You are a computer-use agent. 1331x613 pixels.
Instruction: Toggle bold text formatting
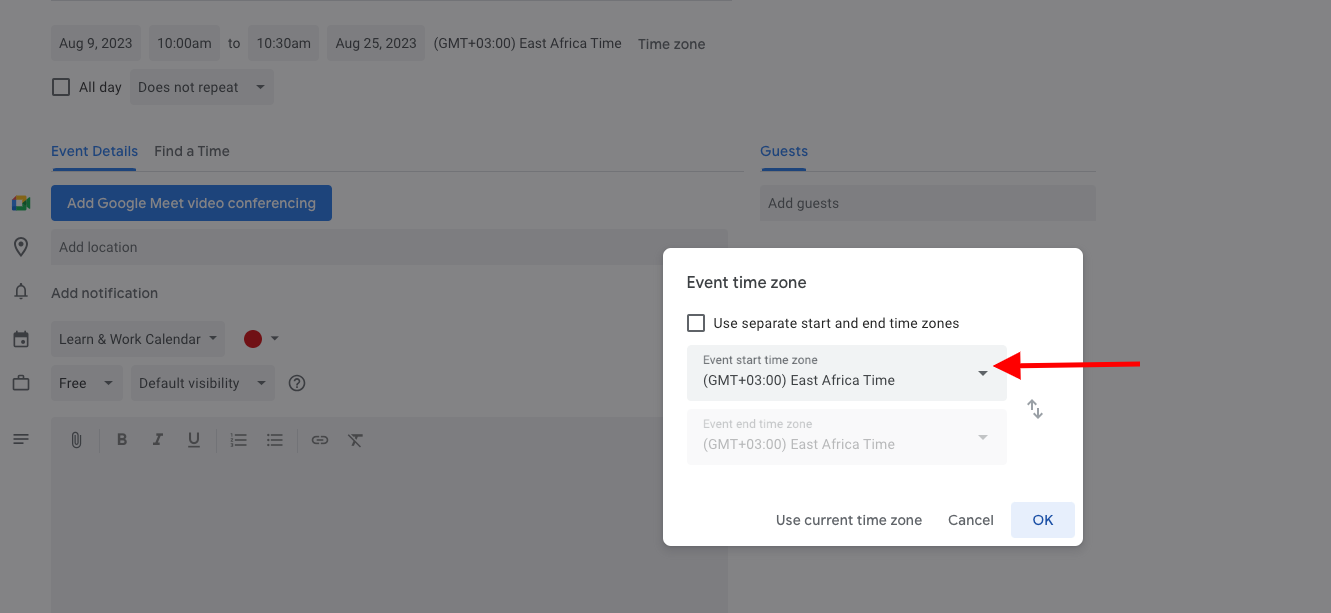[x=122, y=440]
